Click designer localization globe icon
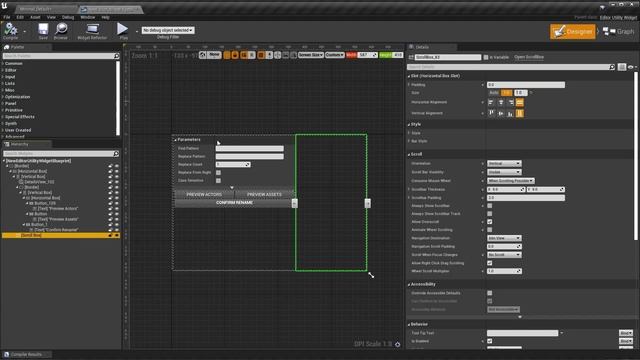The image size is (640, 360). [203, 55]
